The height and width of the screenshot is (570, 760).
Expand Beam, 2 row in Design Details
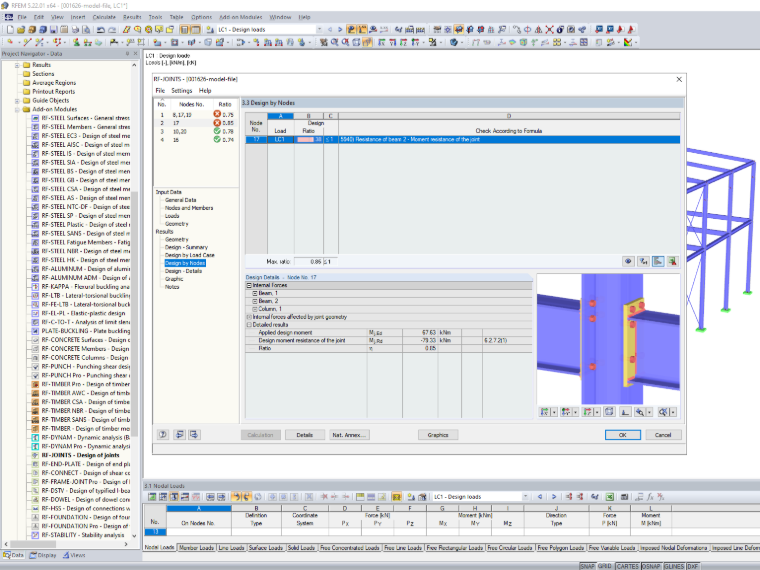[x=255, y=301]
